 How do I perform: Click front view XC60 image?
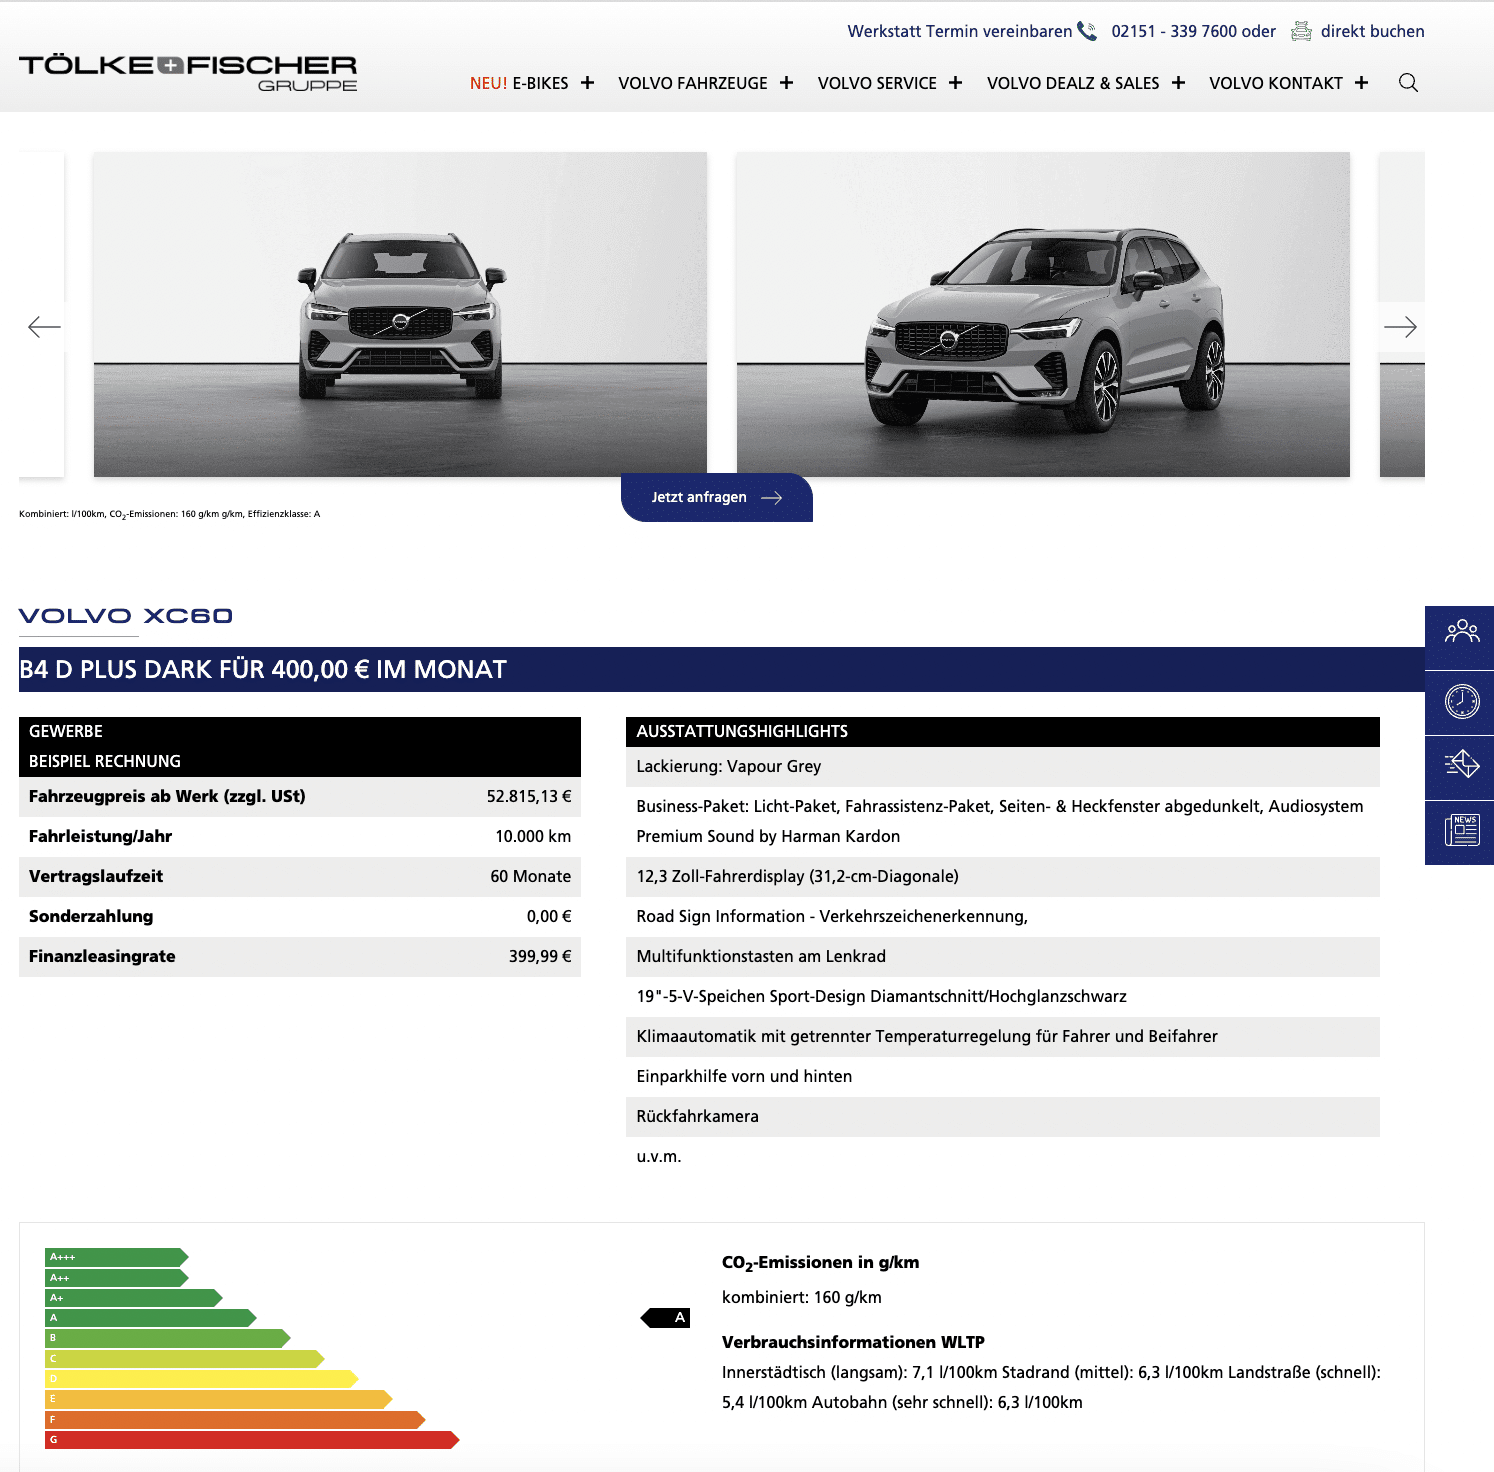click(x=400, y=314)
